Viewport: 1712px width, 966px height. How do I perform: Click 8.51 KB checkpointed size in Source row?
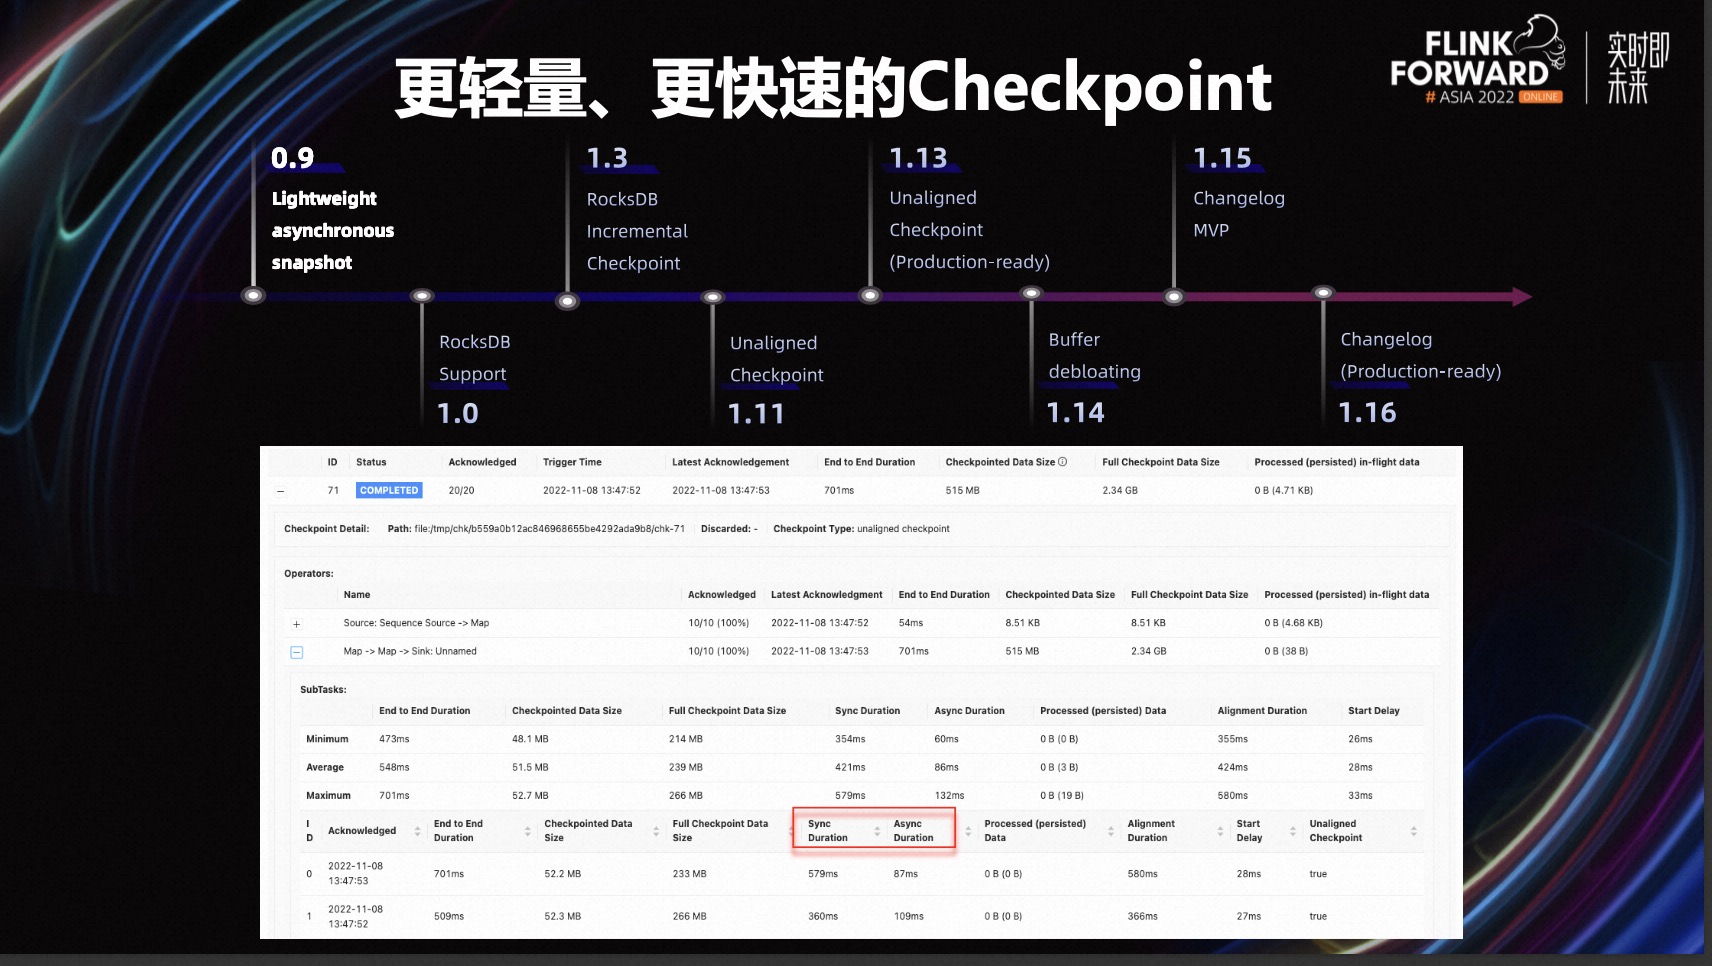[x=1022, y=623]
